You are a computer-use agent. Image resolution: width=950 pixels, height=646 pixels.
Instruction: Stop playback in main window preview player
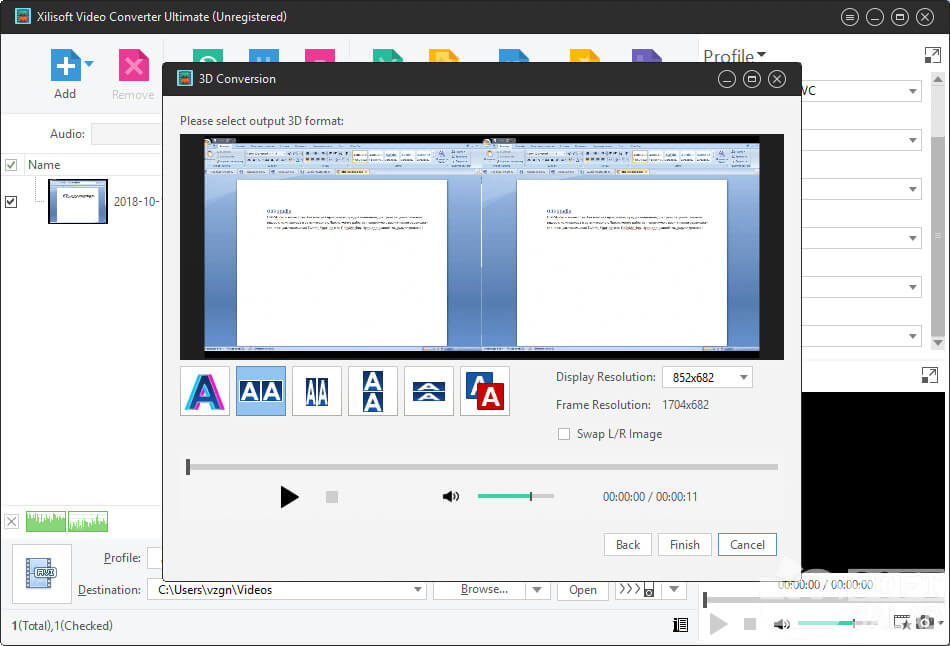coord(749,624)
